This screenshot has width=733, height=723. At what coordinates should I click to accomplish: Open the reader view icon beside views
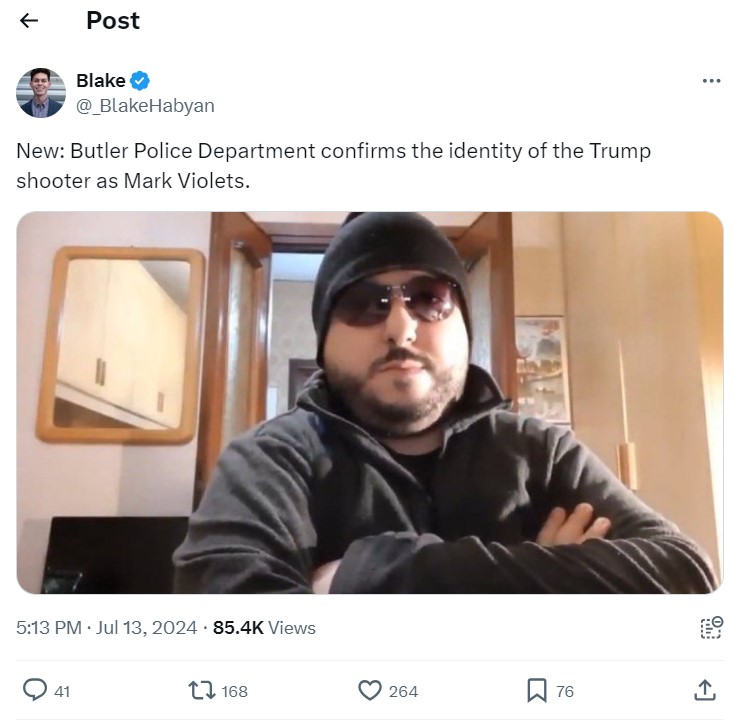(711, 627)
